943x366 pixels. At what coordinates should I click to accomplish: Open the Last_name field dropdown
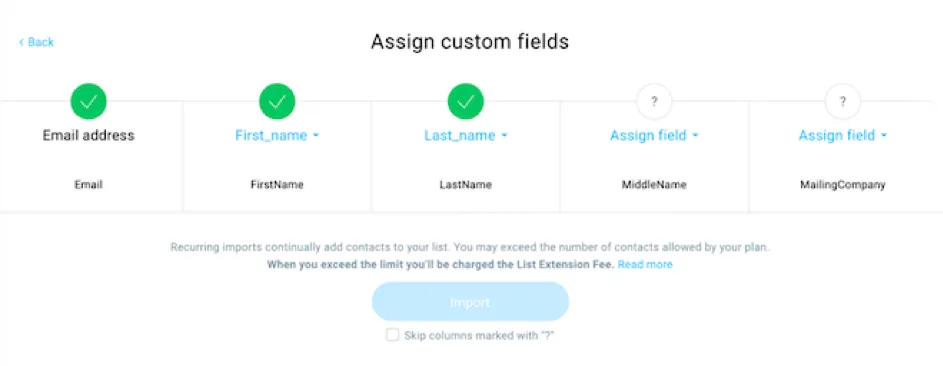pos(466,136)
